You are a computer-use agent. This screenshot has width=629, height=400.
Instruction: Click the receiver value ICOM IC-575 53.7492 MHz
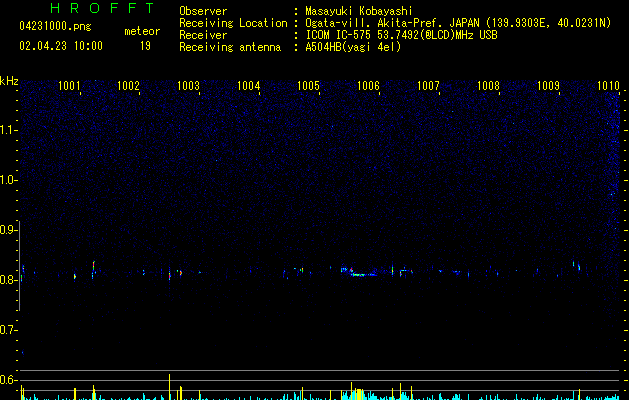pos(401,35)
